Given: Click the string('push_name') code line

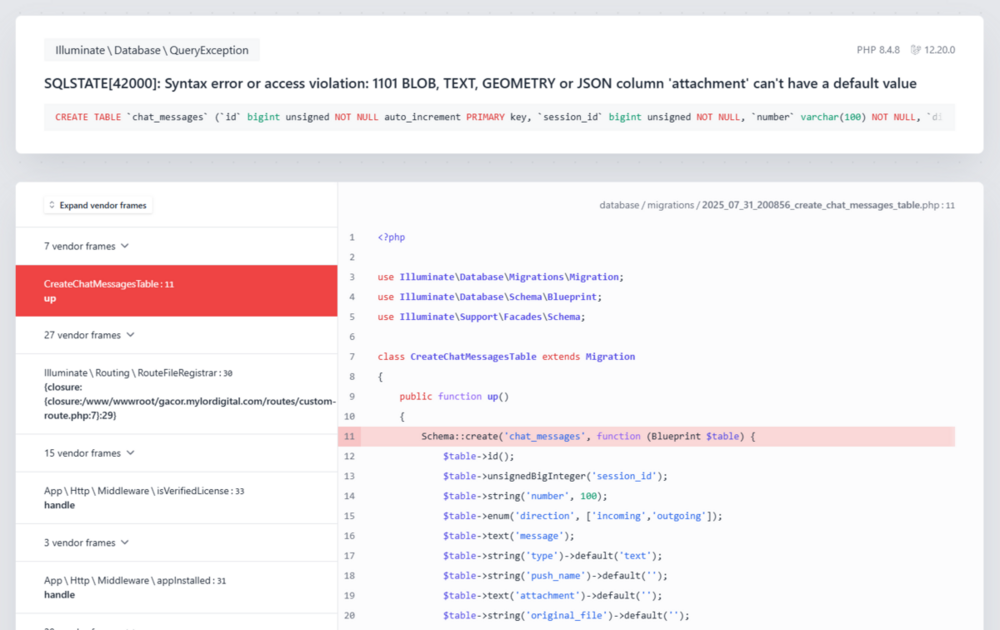Looking at the screenshot, I should (x=555, y=575).
